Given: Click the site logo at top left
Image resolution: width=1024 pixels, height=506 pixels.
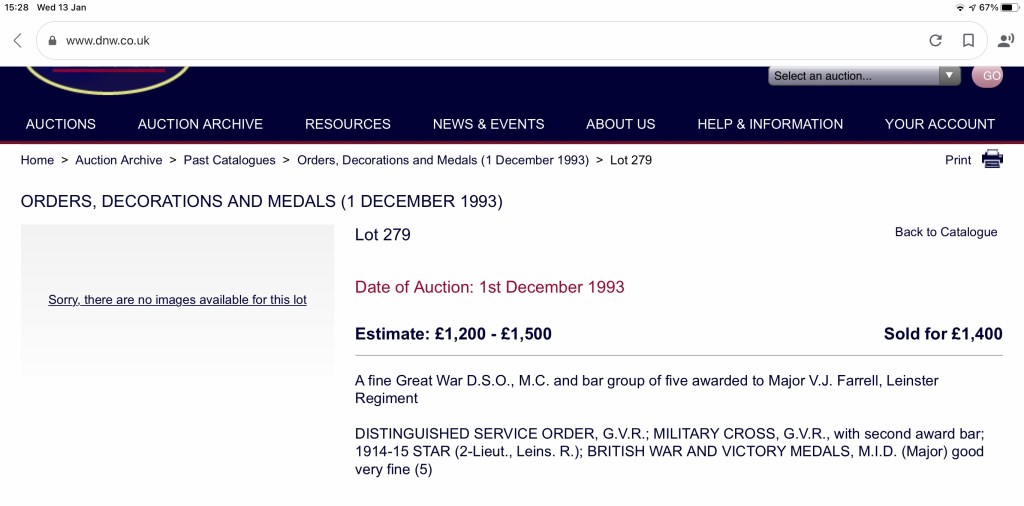Looking at the screenshot, I should 108,78.
